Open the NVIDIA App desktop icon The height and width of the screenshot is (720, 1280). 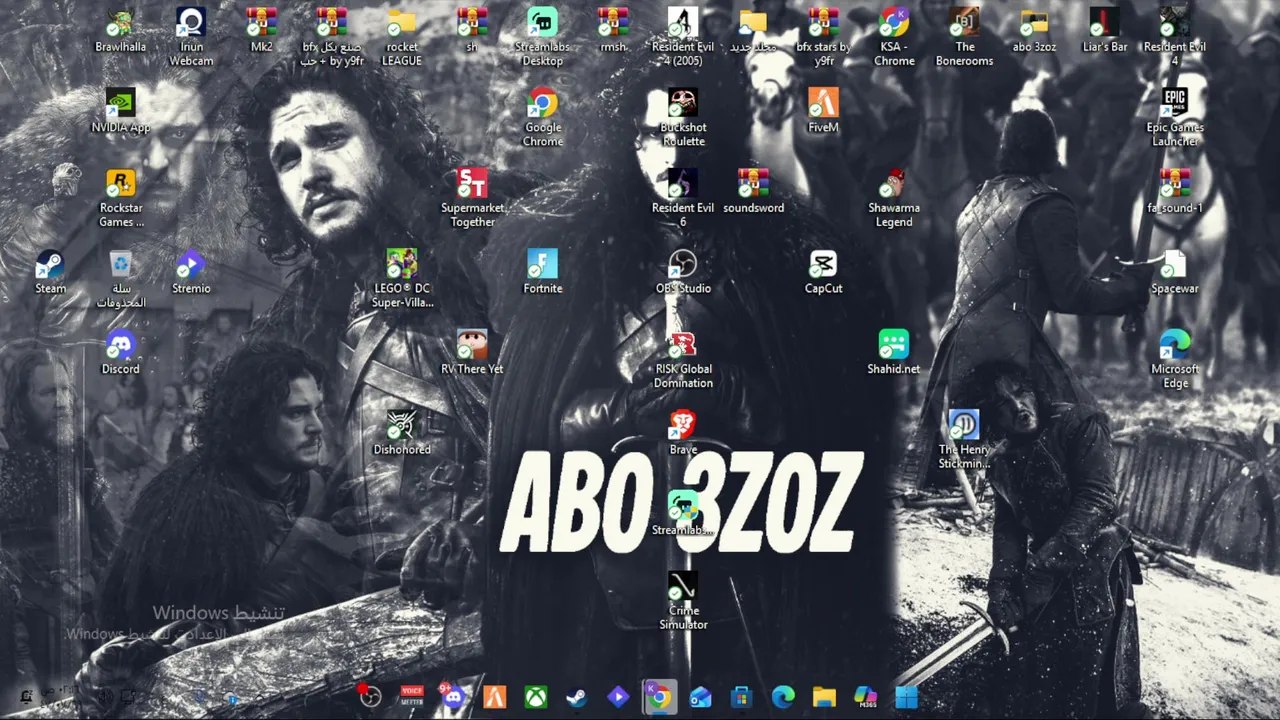tap(120, 110)
